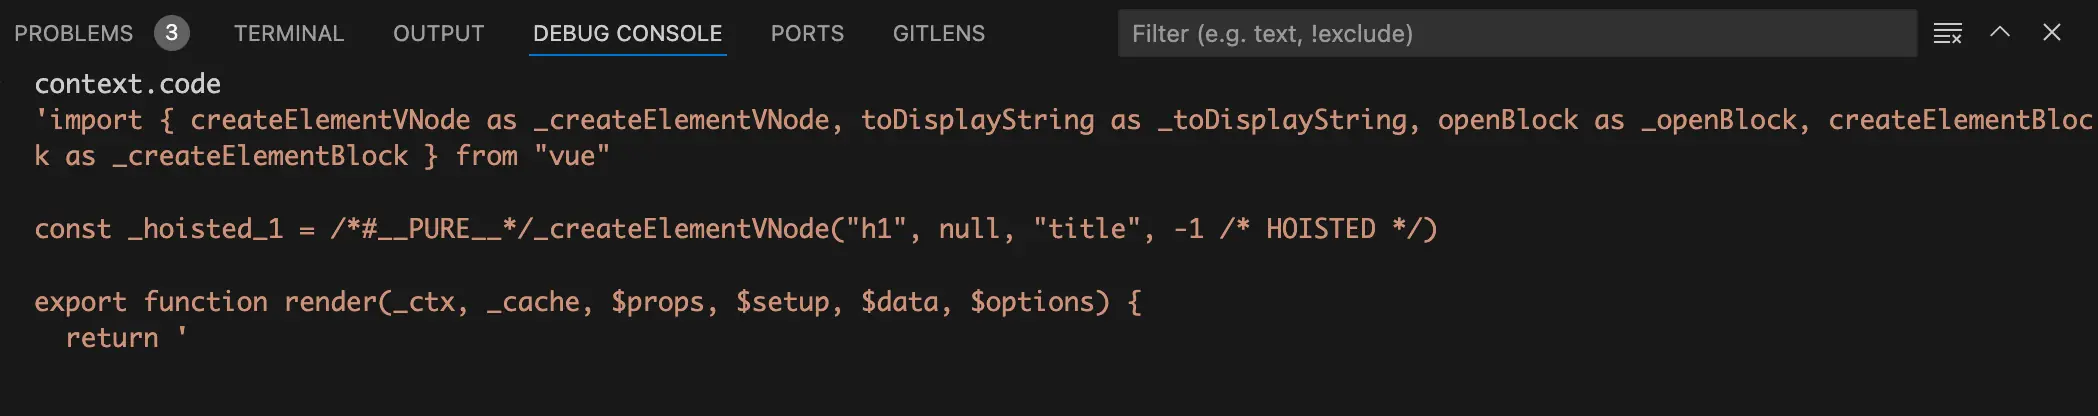
Task: Focus the debug console Filter input field
Action: pyautogui.click(x=1516, y=34)
